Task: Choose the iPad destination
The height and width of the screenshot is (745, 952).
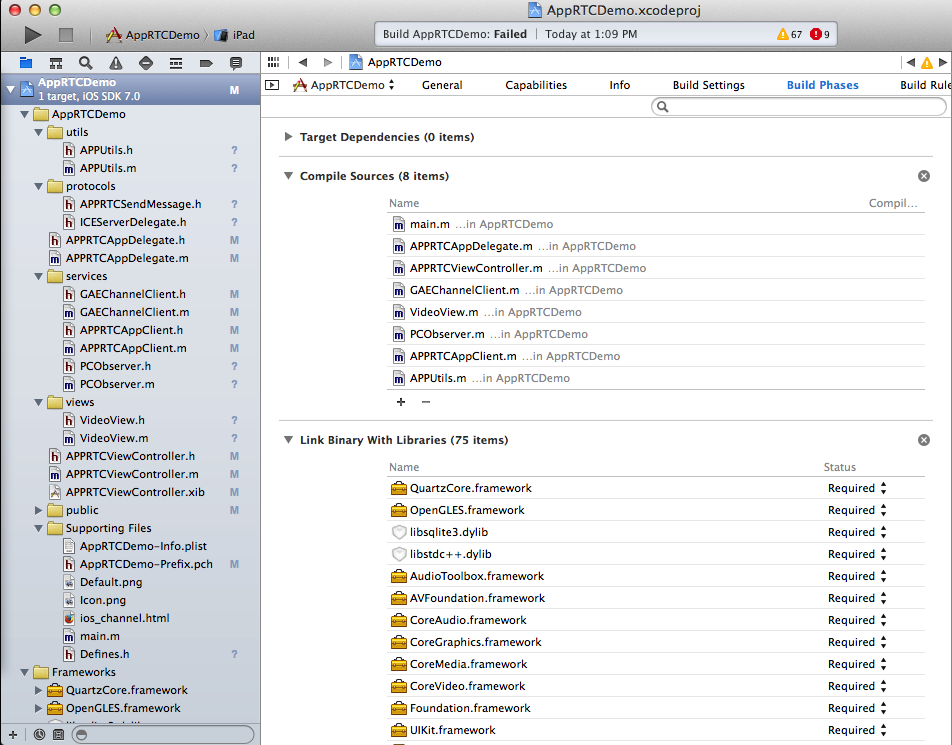Action: [x=235, y=35]
